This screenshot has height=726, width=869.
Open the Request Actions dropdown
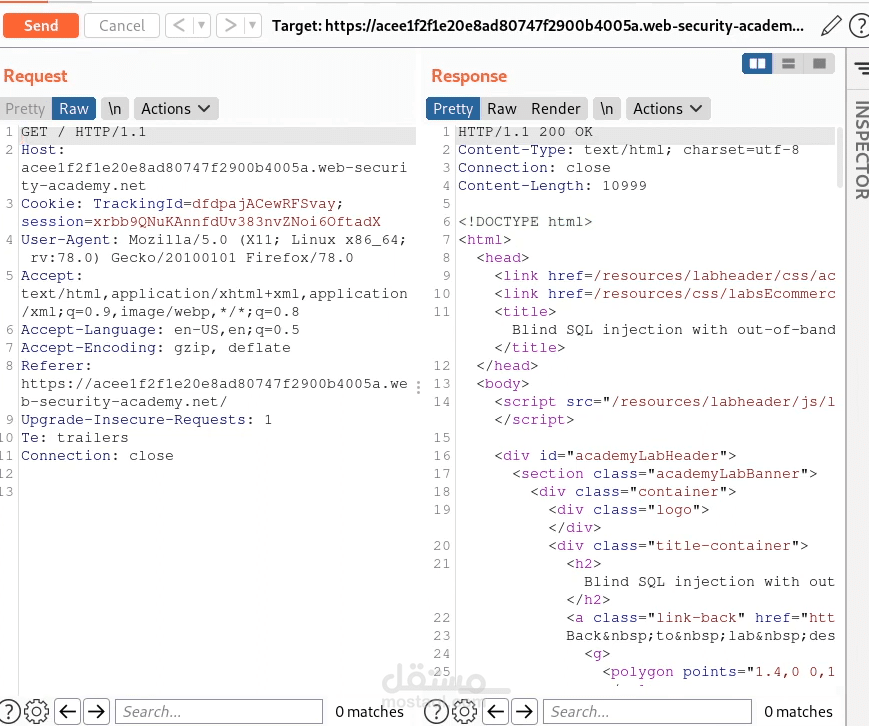pyautogui.click(x=176, y=109)
